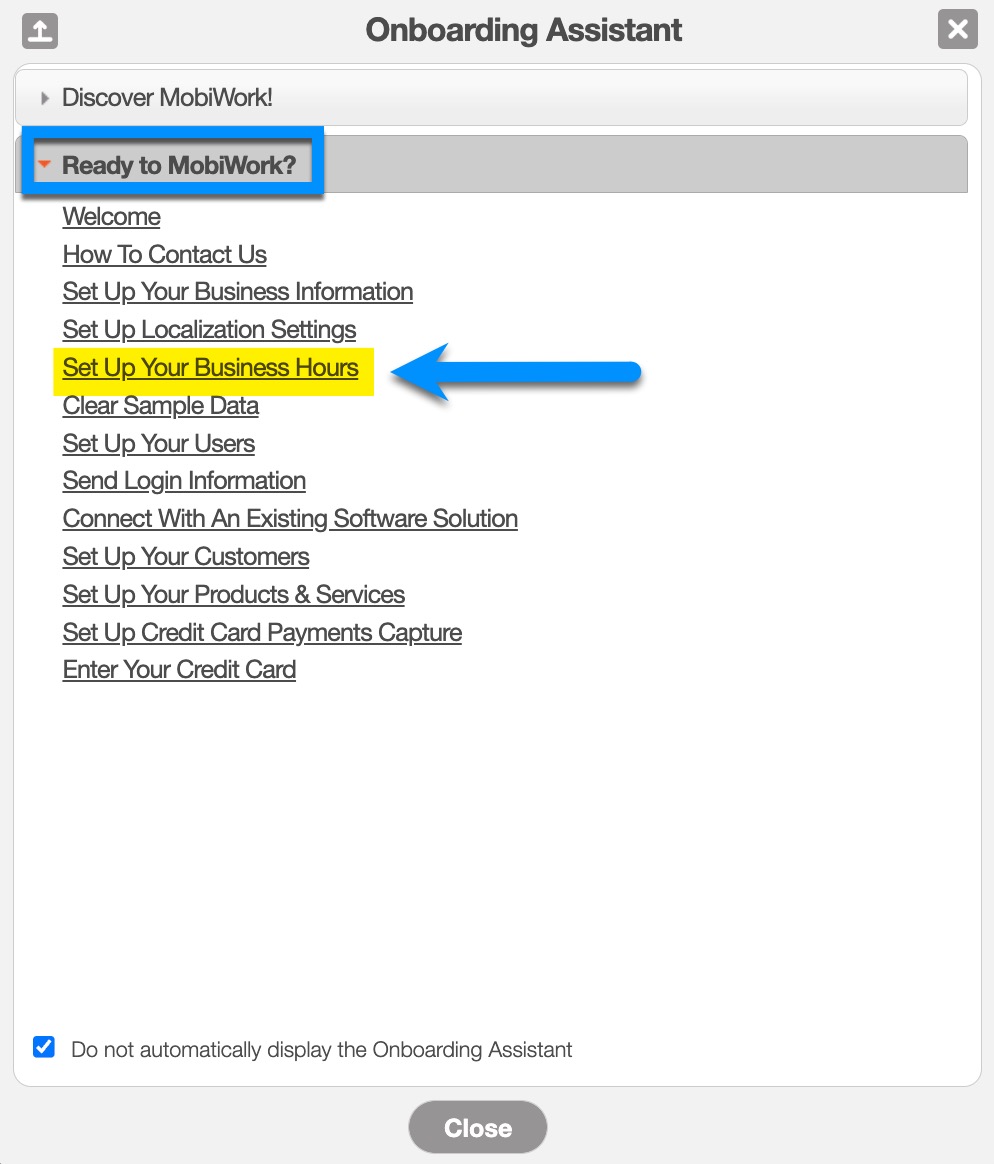Select Set Up Your Business Hours
This screenshot has height=1164, width=994.
210,368
